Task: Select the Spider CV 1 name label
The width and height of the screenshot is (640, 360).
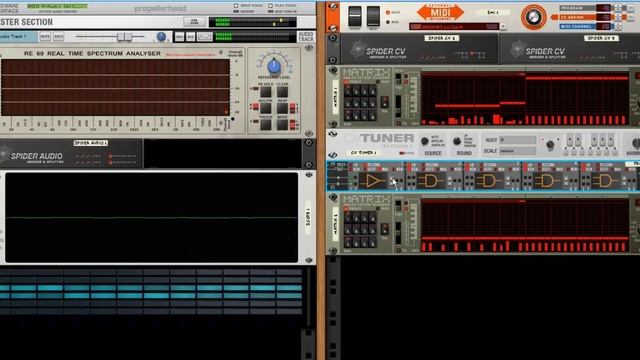Action: point(442,38)
